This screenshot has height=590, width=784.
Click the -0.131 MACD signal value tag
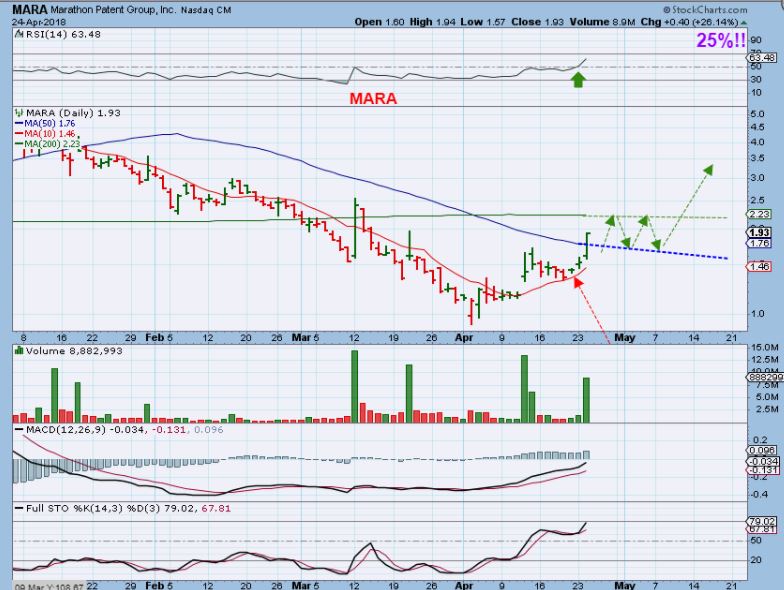(762, 470)
